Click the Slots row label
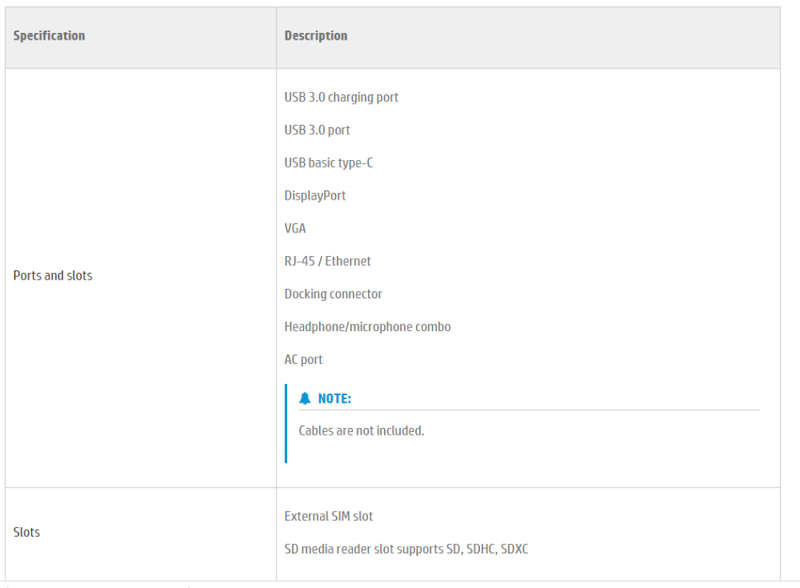800x588 pixels. [27, 532]
